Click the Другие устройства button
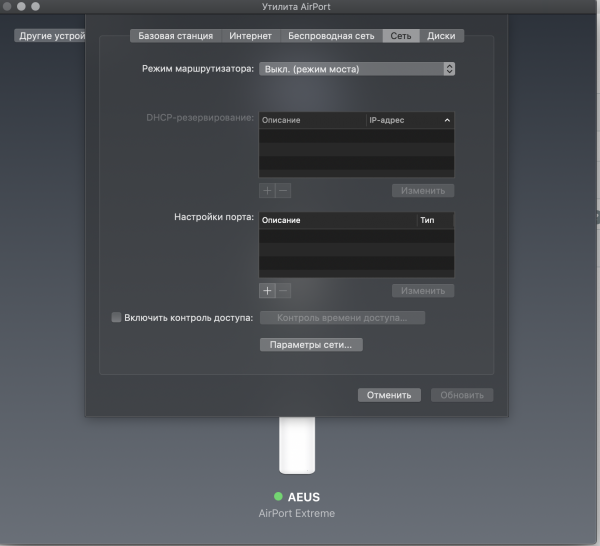Viewport: 600px width, 546px height. (x=50, y=36)
